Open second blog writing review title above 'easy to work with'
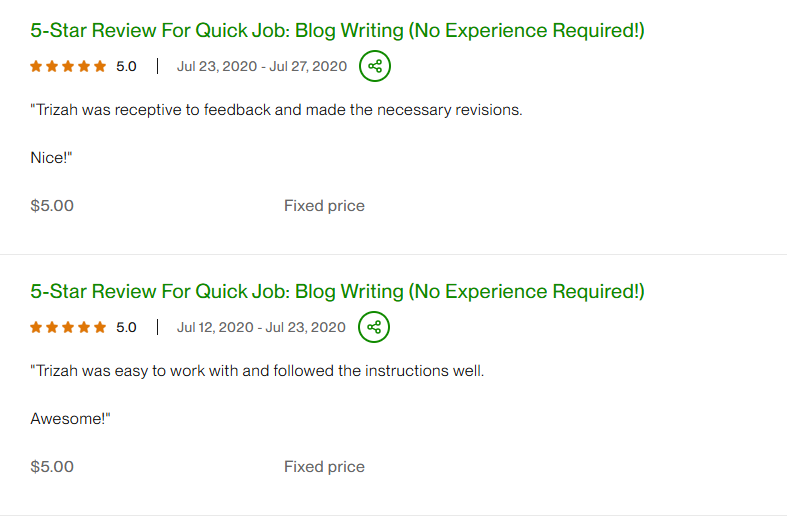787x522 pixels. tap(337, 292)
